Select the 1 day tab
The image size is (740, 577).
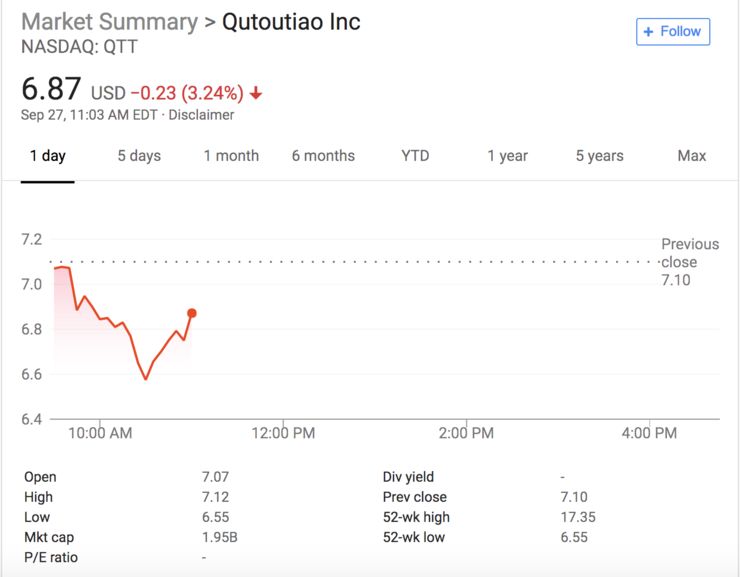[x=47, y=156]
